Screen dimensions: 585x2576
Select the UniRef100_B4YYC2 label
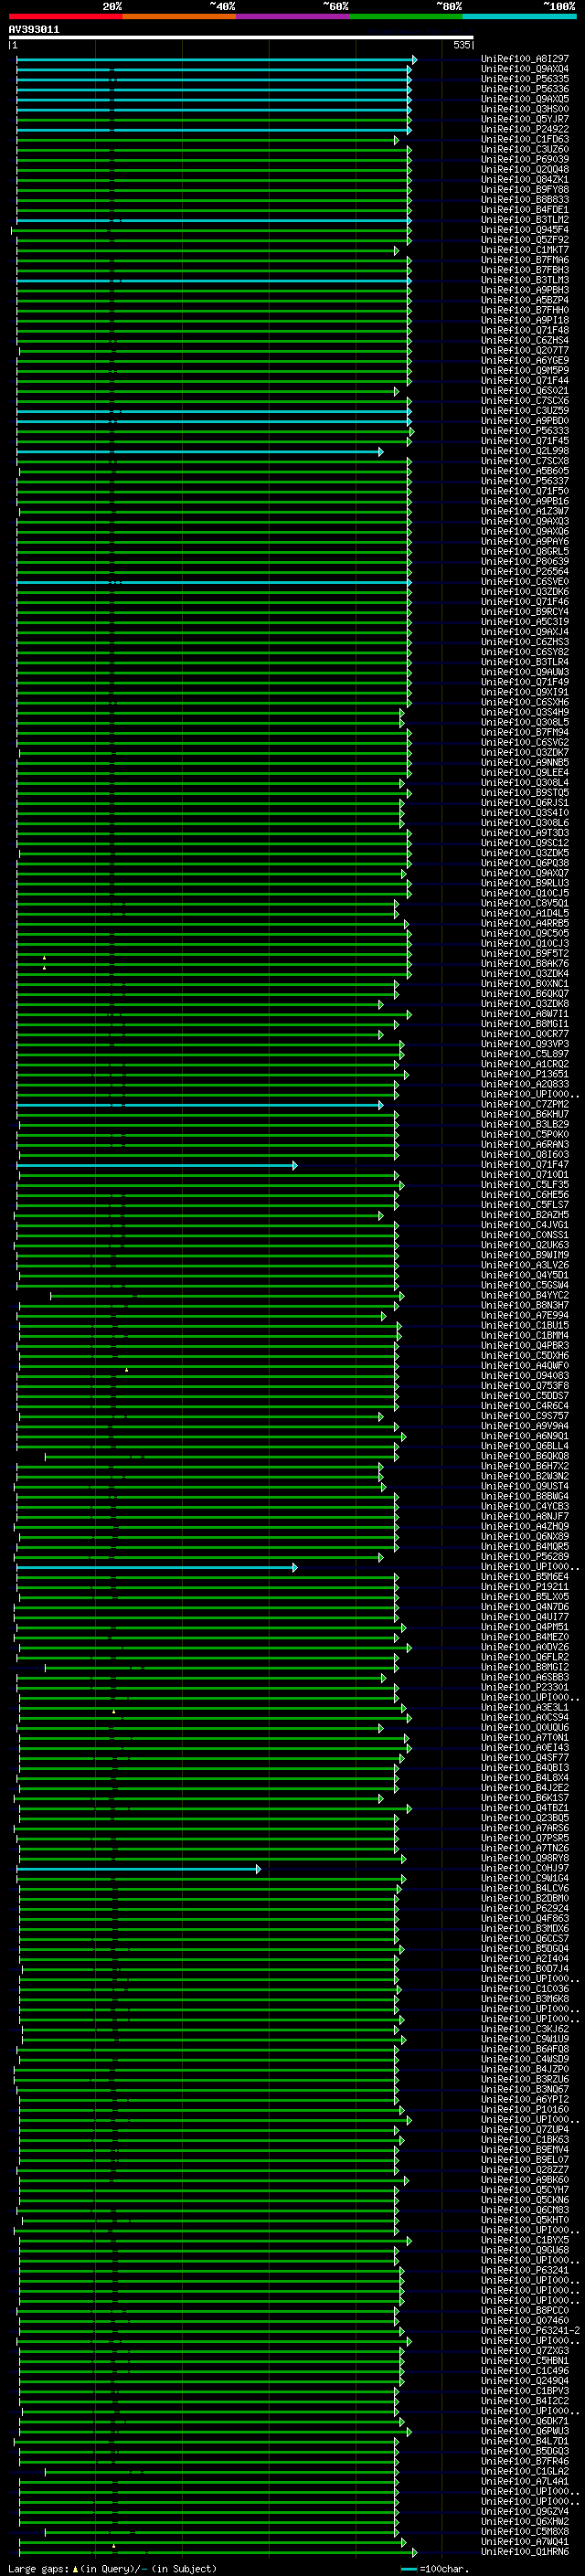[524, 1296]
